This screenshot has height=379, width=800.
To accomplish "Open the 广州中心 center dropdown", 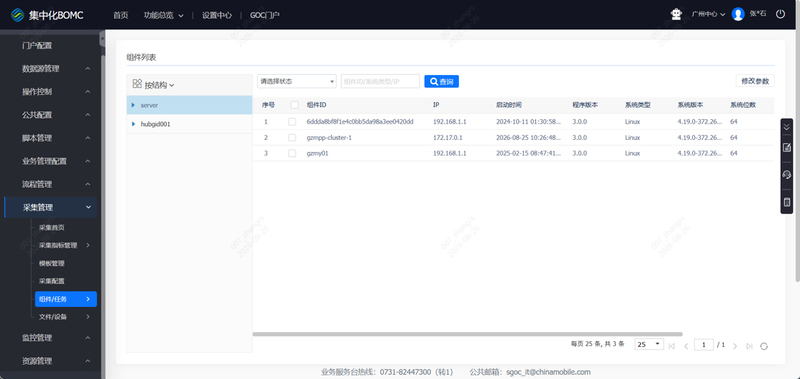I will [x=708, y=14].
